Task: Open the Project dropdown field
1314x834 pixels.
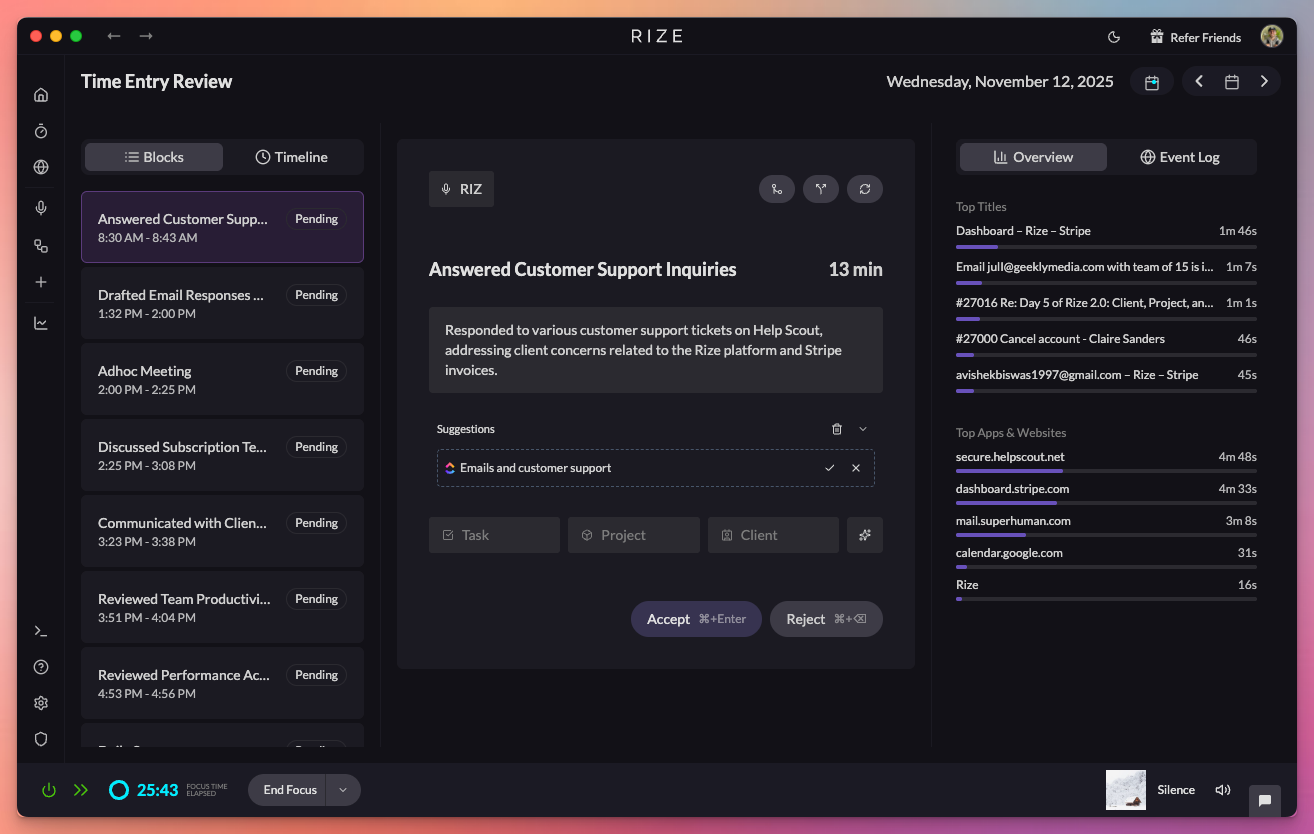Action: tap(634, 535)
